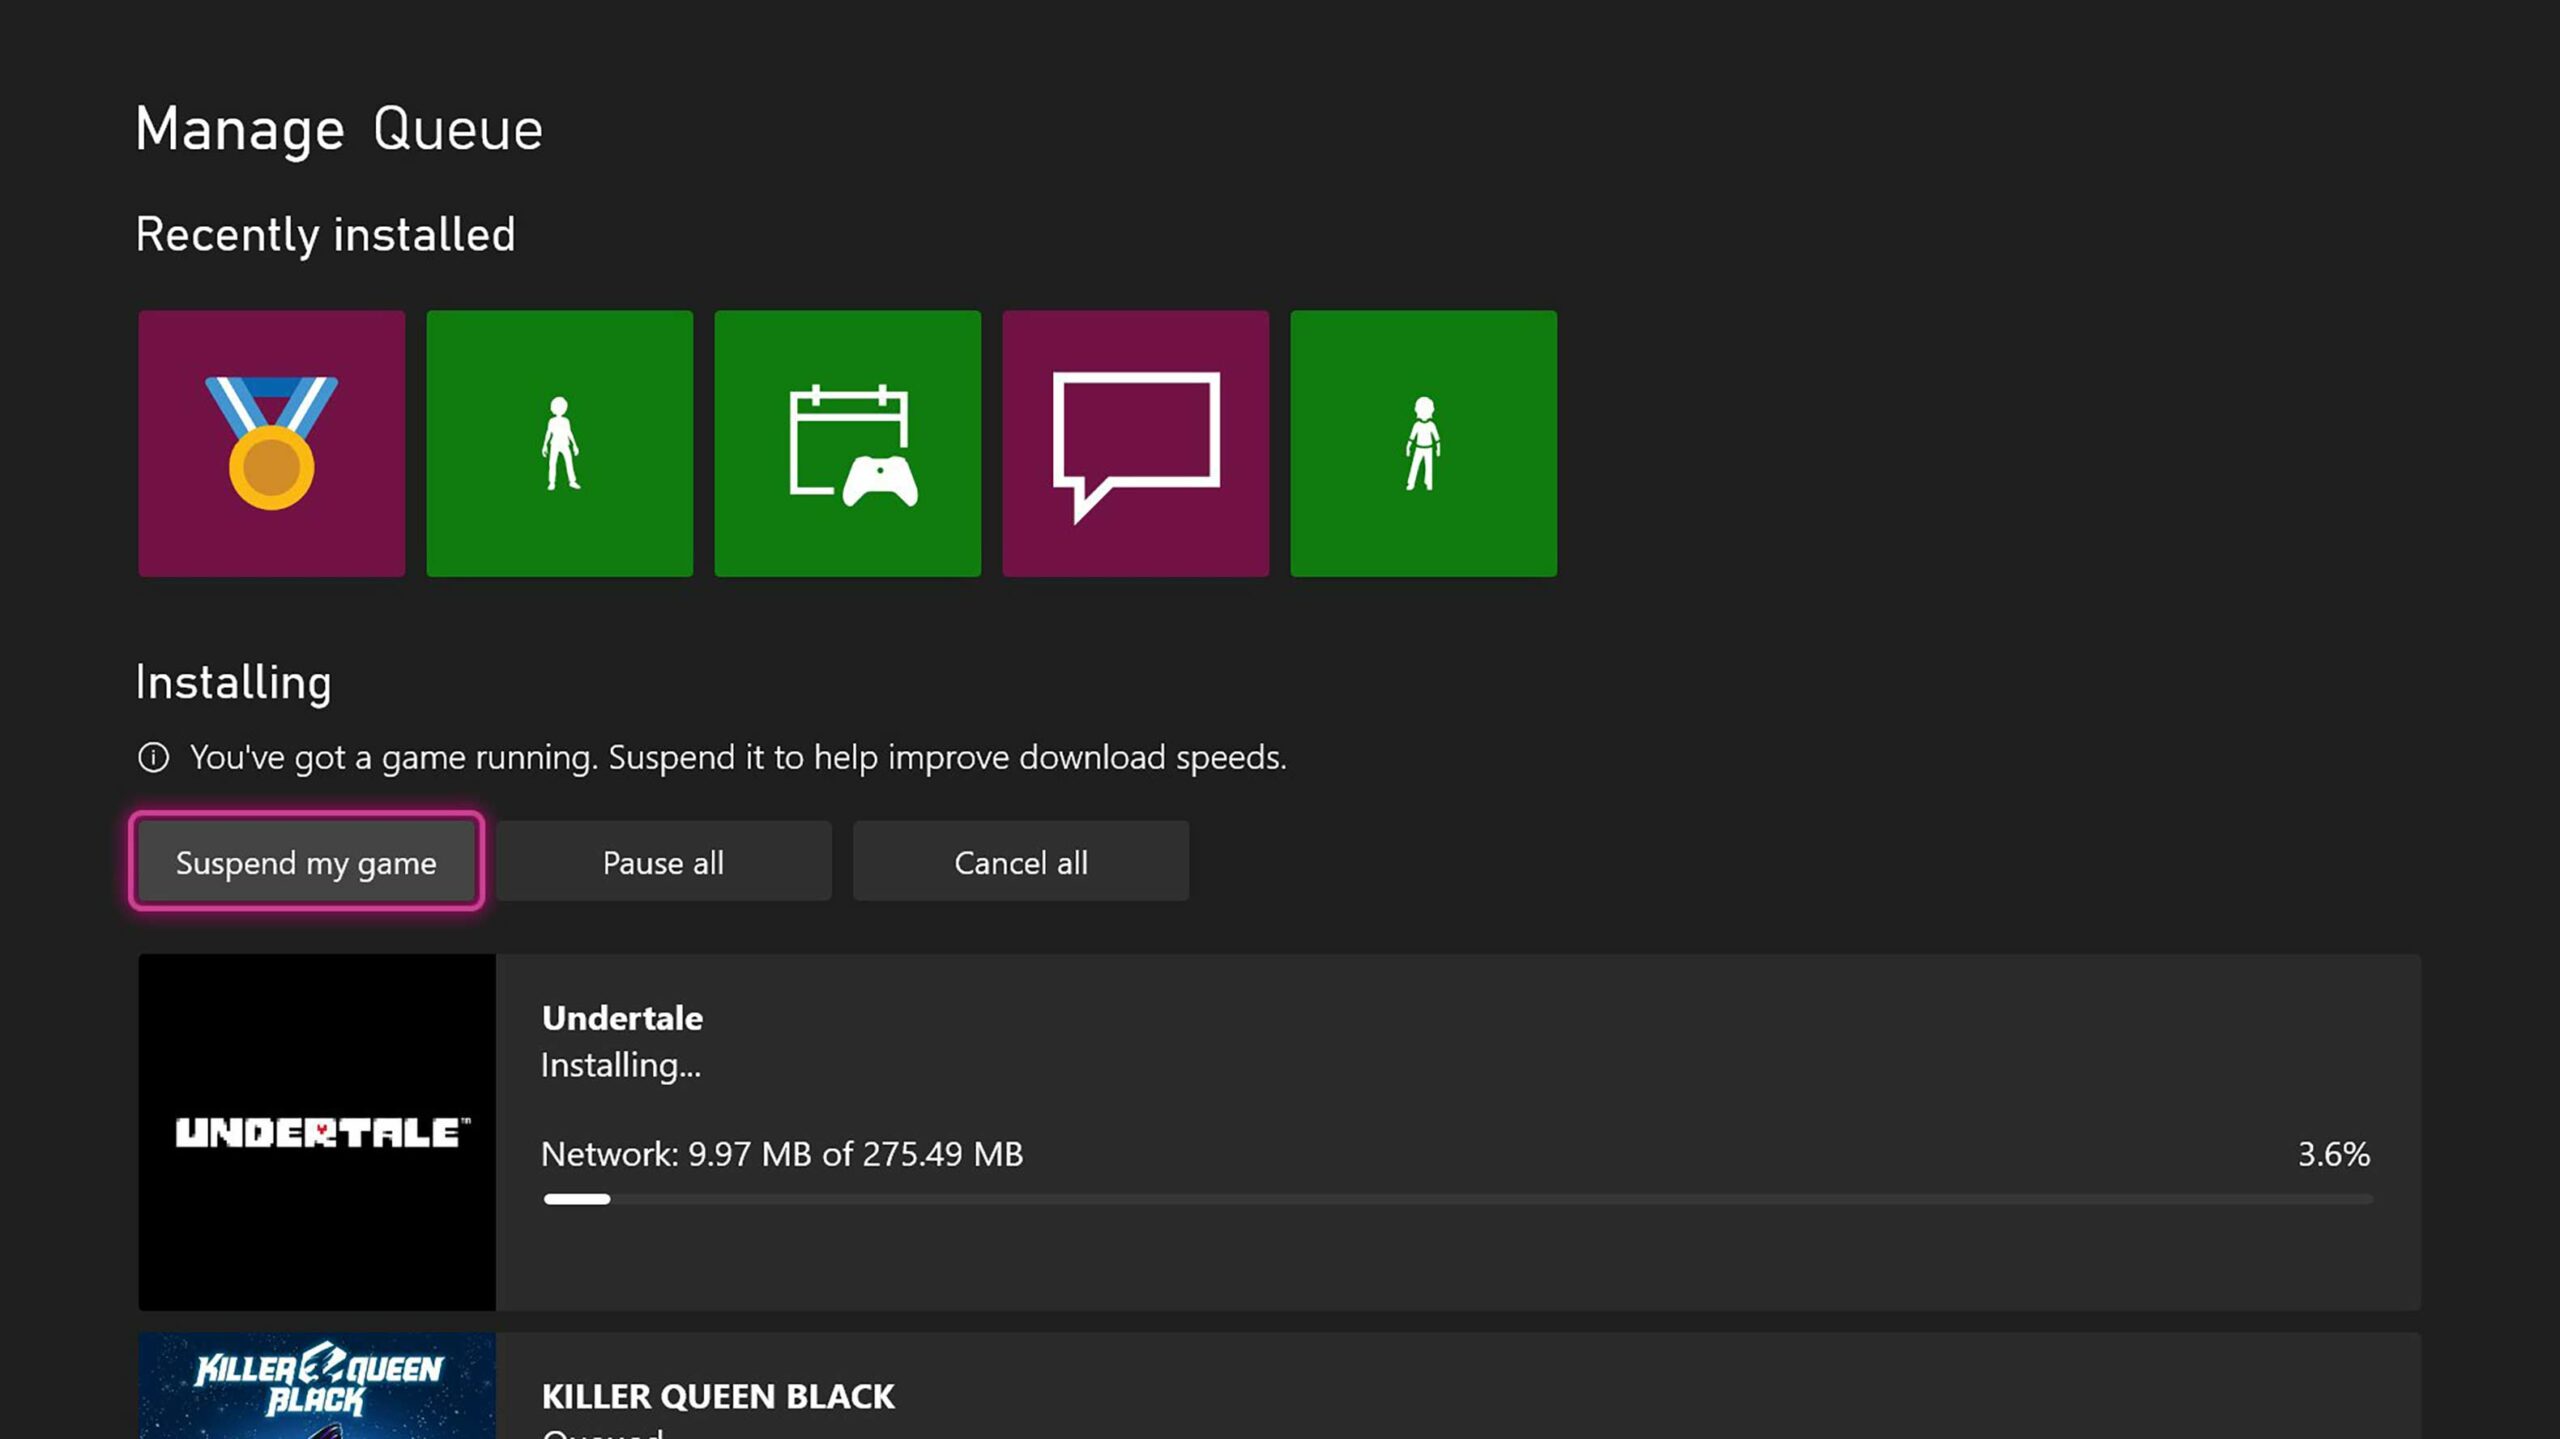Suspend my game to improve download speed
The height and width of the screenshot is (1439, 2560).
[x=305, y=862]
